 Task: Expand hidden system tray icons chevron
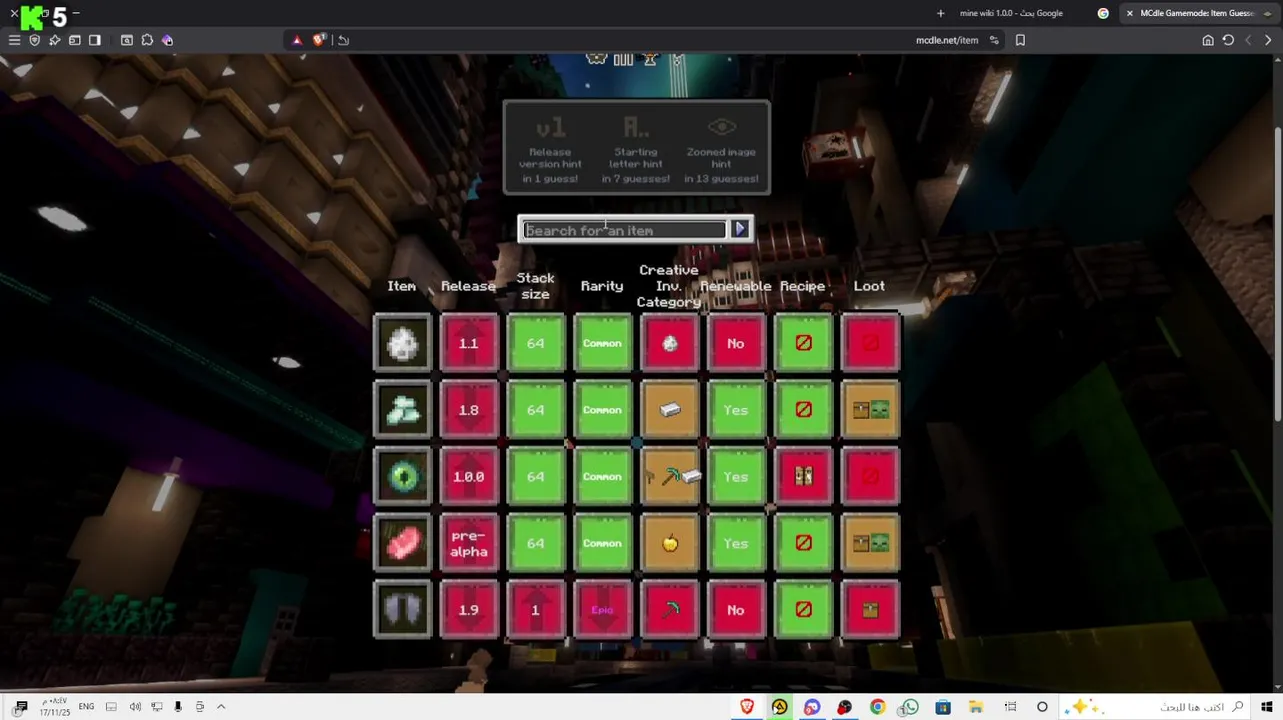[221, 707]
